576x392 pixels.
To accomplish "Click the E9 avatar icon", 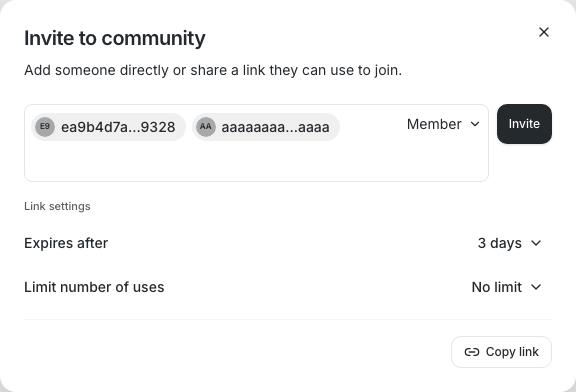I will pyautogui.click(x=45, y=127).
